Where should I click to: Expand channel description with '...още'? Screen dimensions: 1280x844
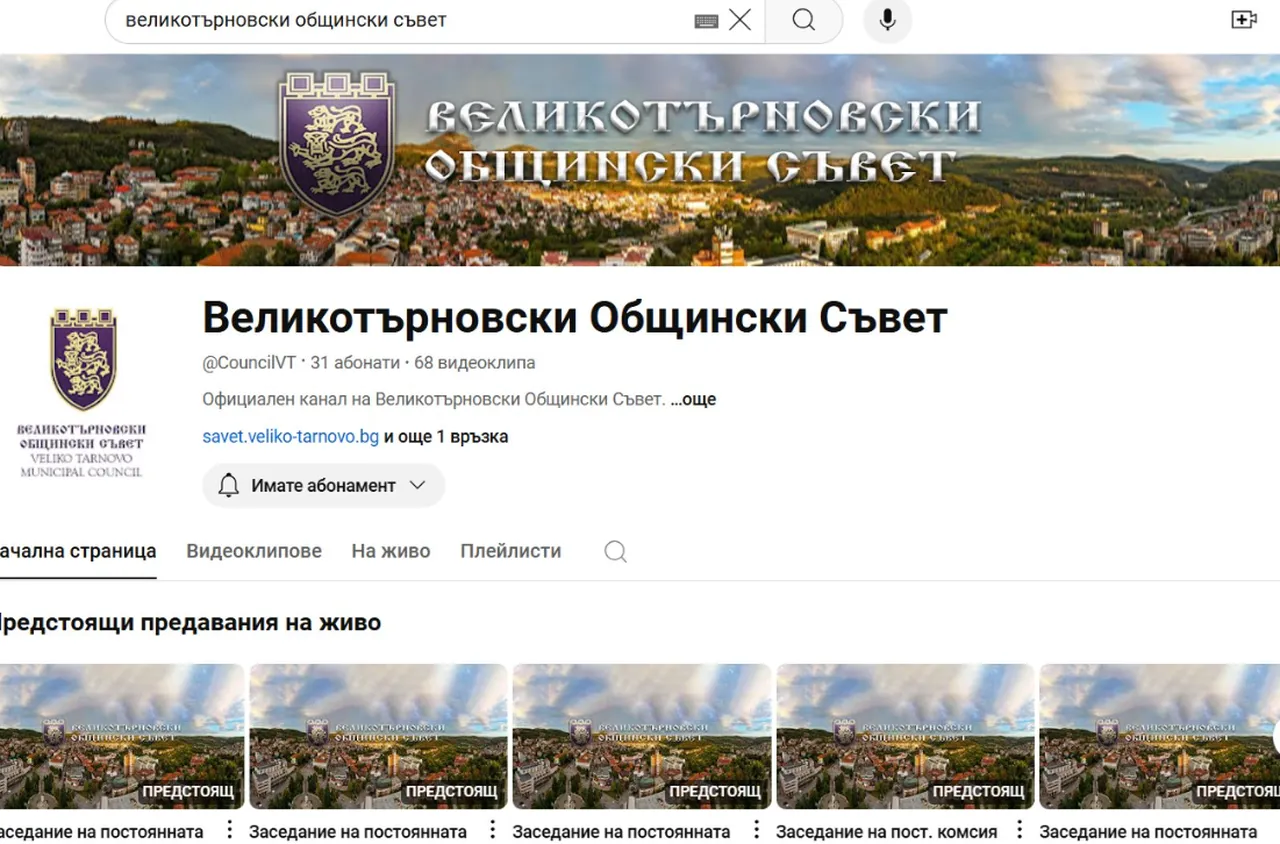coord(693,399)
